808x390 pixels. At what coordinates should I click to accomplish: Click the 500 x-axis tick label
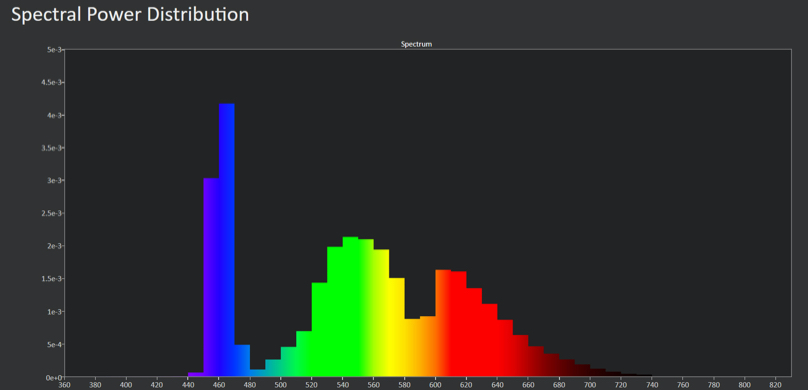coord(281,385)
